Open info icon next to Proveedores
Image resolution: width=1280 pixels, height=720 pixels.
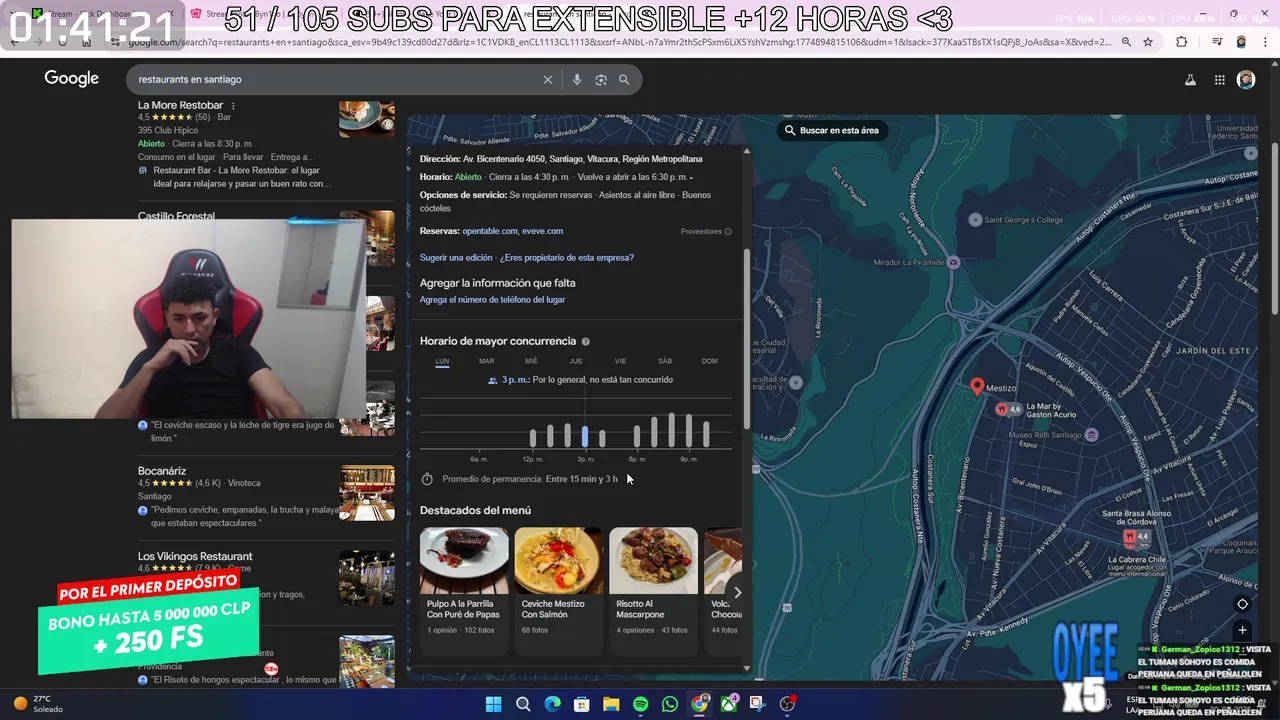tap(728, 232)
